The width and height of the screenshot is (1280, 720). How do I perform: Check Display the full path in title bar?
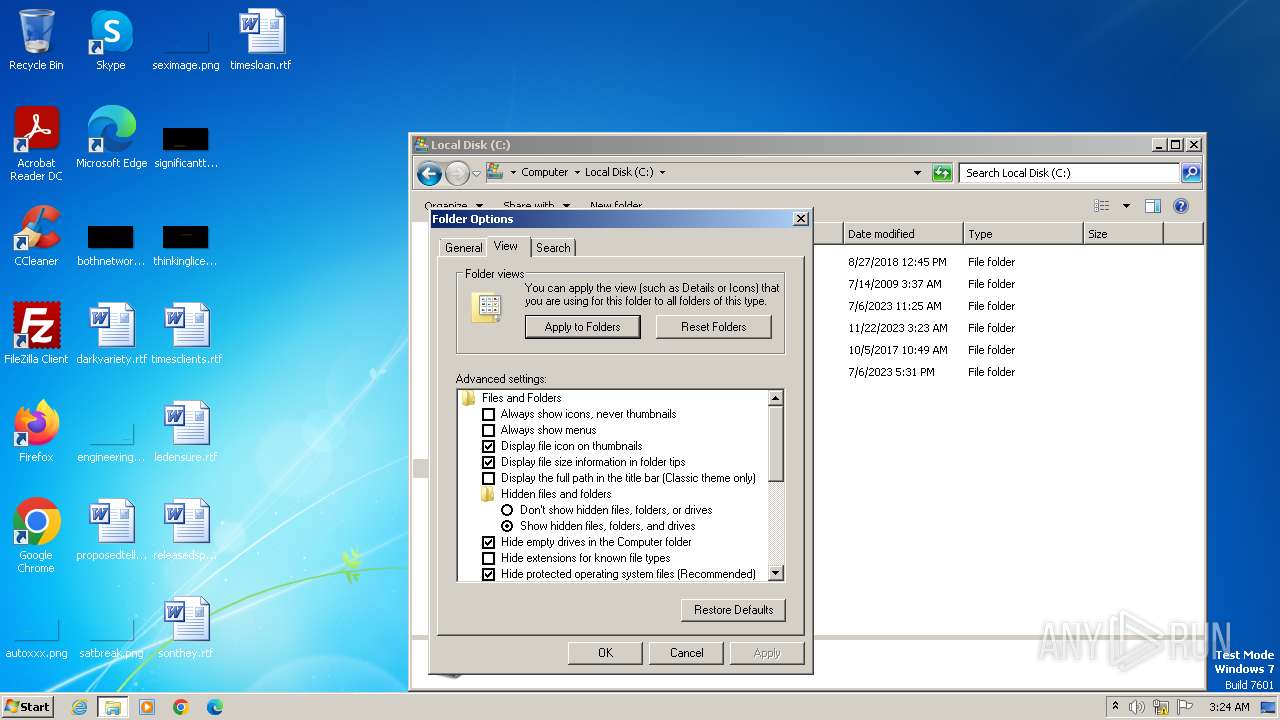489,478
